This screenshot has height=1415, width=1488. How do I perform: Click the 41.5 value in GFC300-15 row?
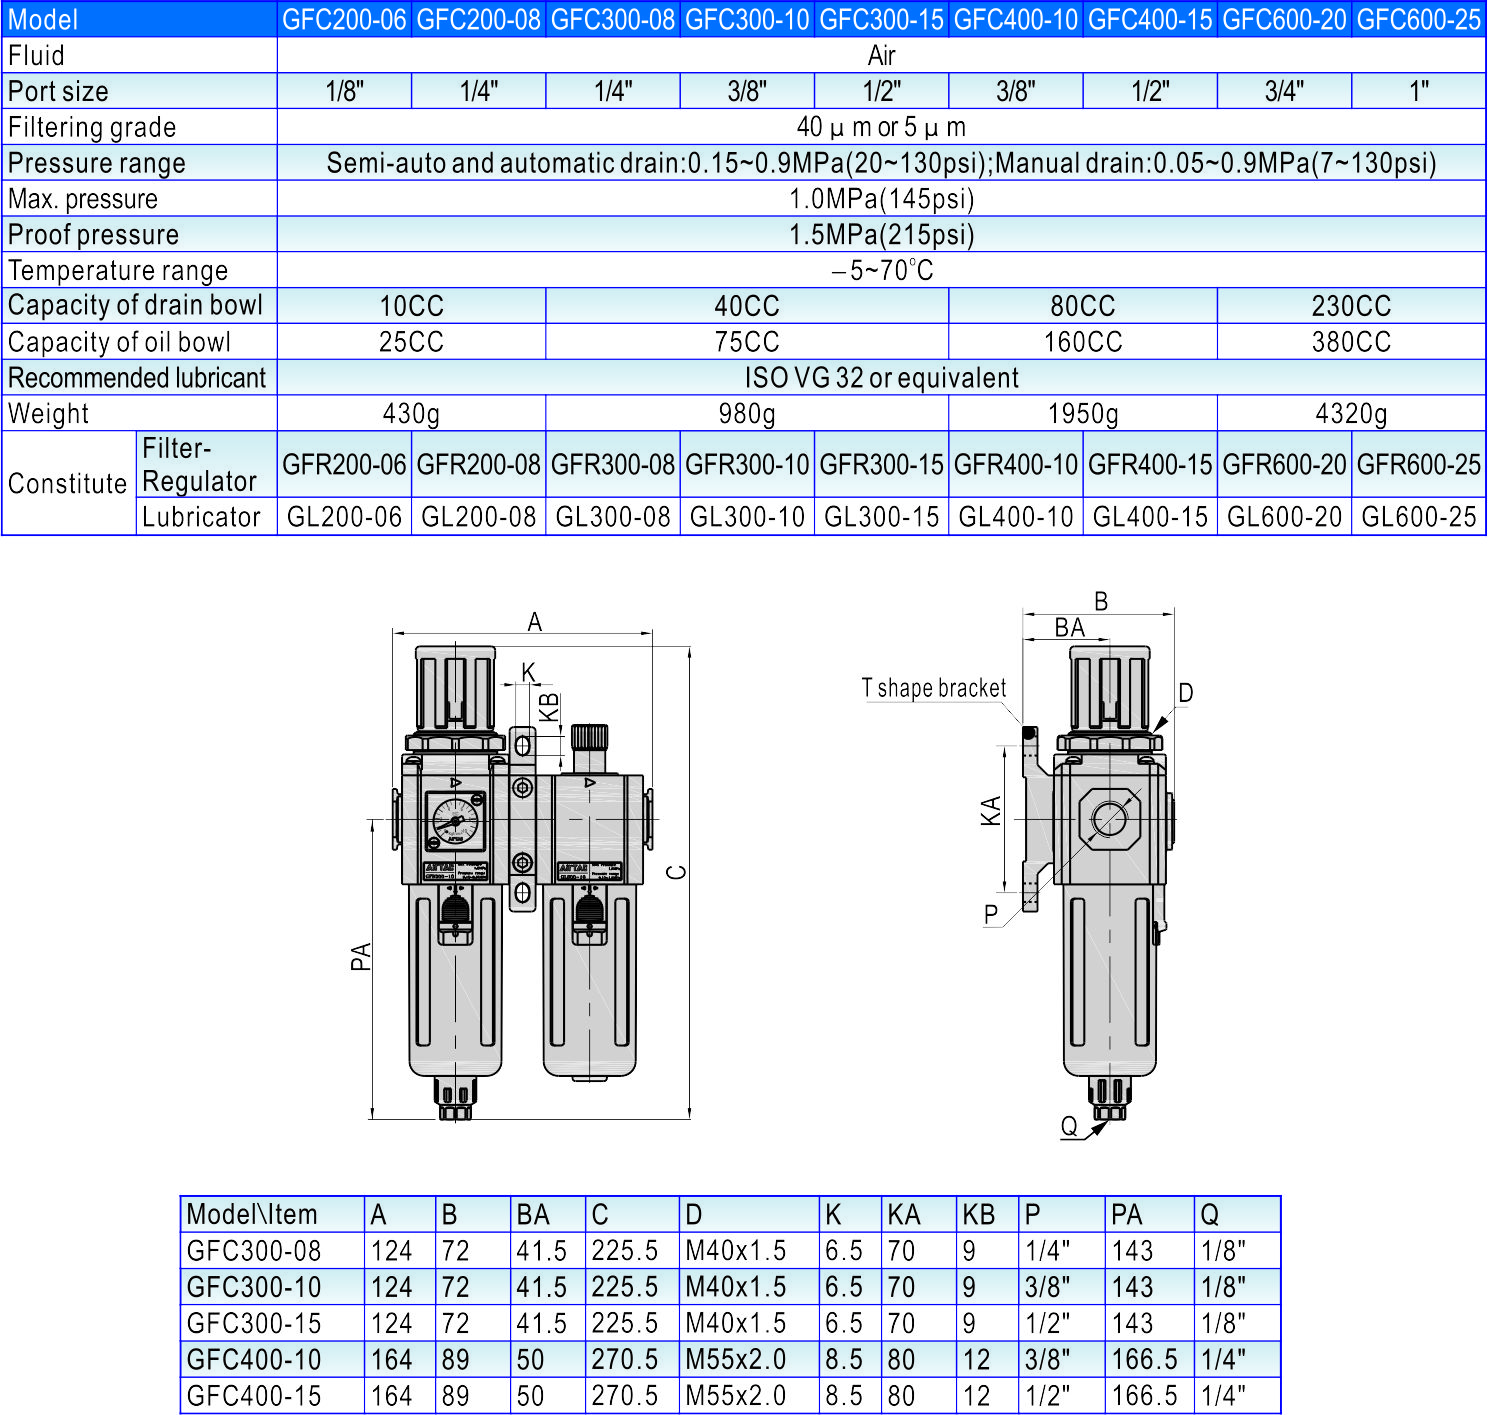pyautogui.click(x=541, y=1323)
